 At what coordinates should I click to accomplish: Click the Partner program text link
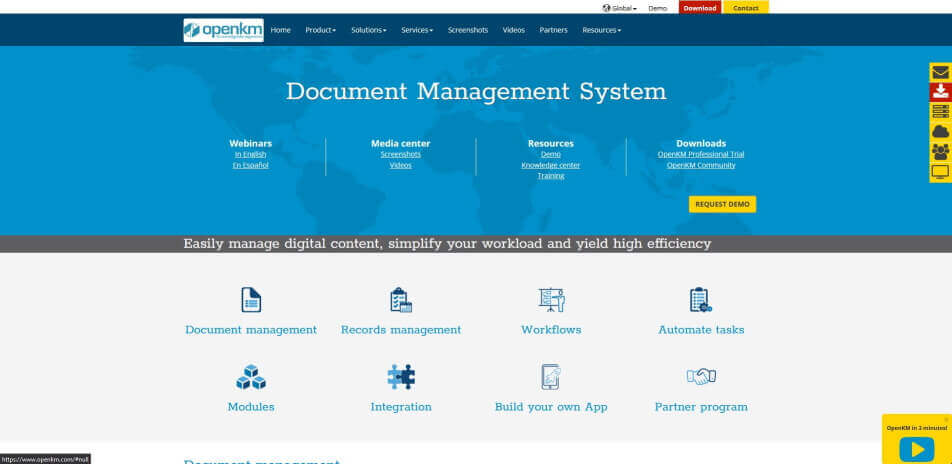point(701,407)
